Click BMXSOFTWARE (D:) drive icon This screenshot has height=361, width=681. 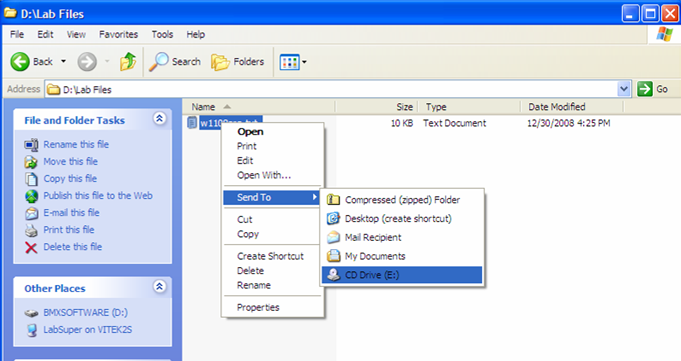[31, 313]
